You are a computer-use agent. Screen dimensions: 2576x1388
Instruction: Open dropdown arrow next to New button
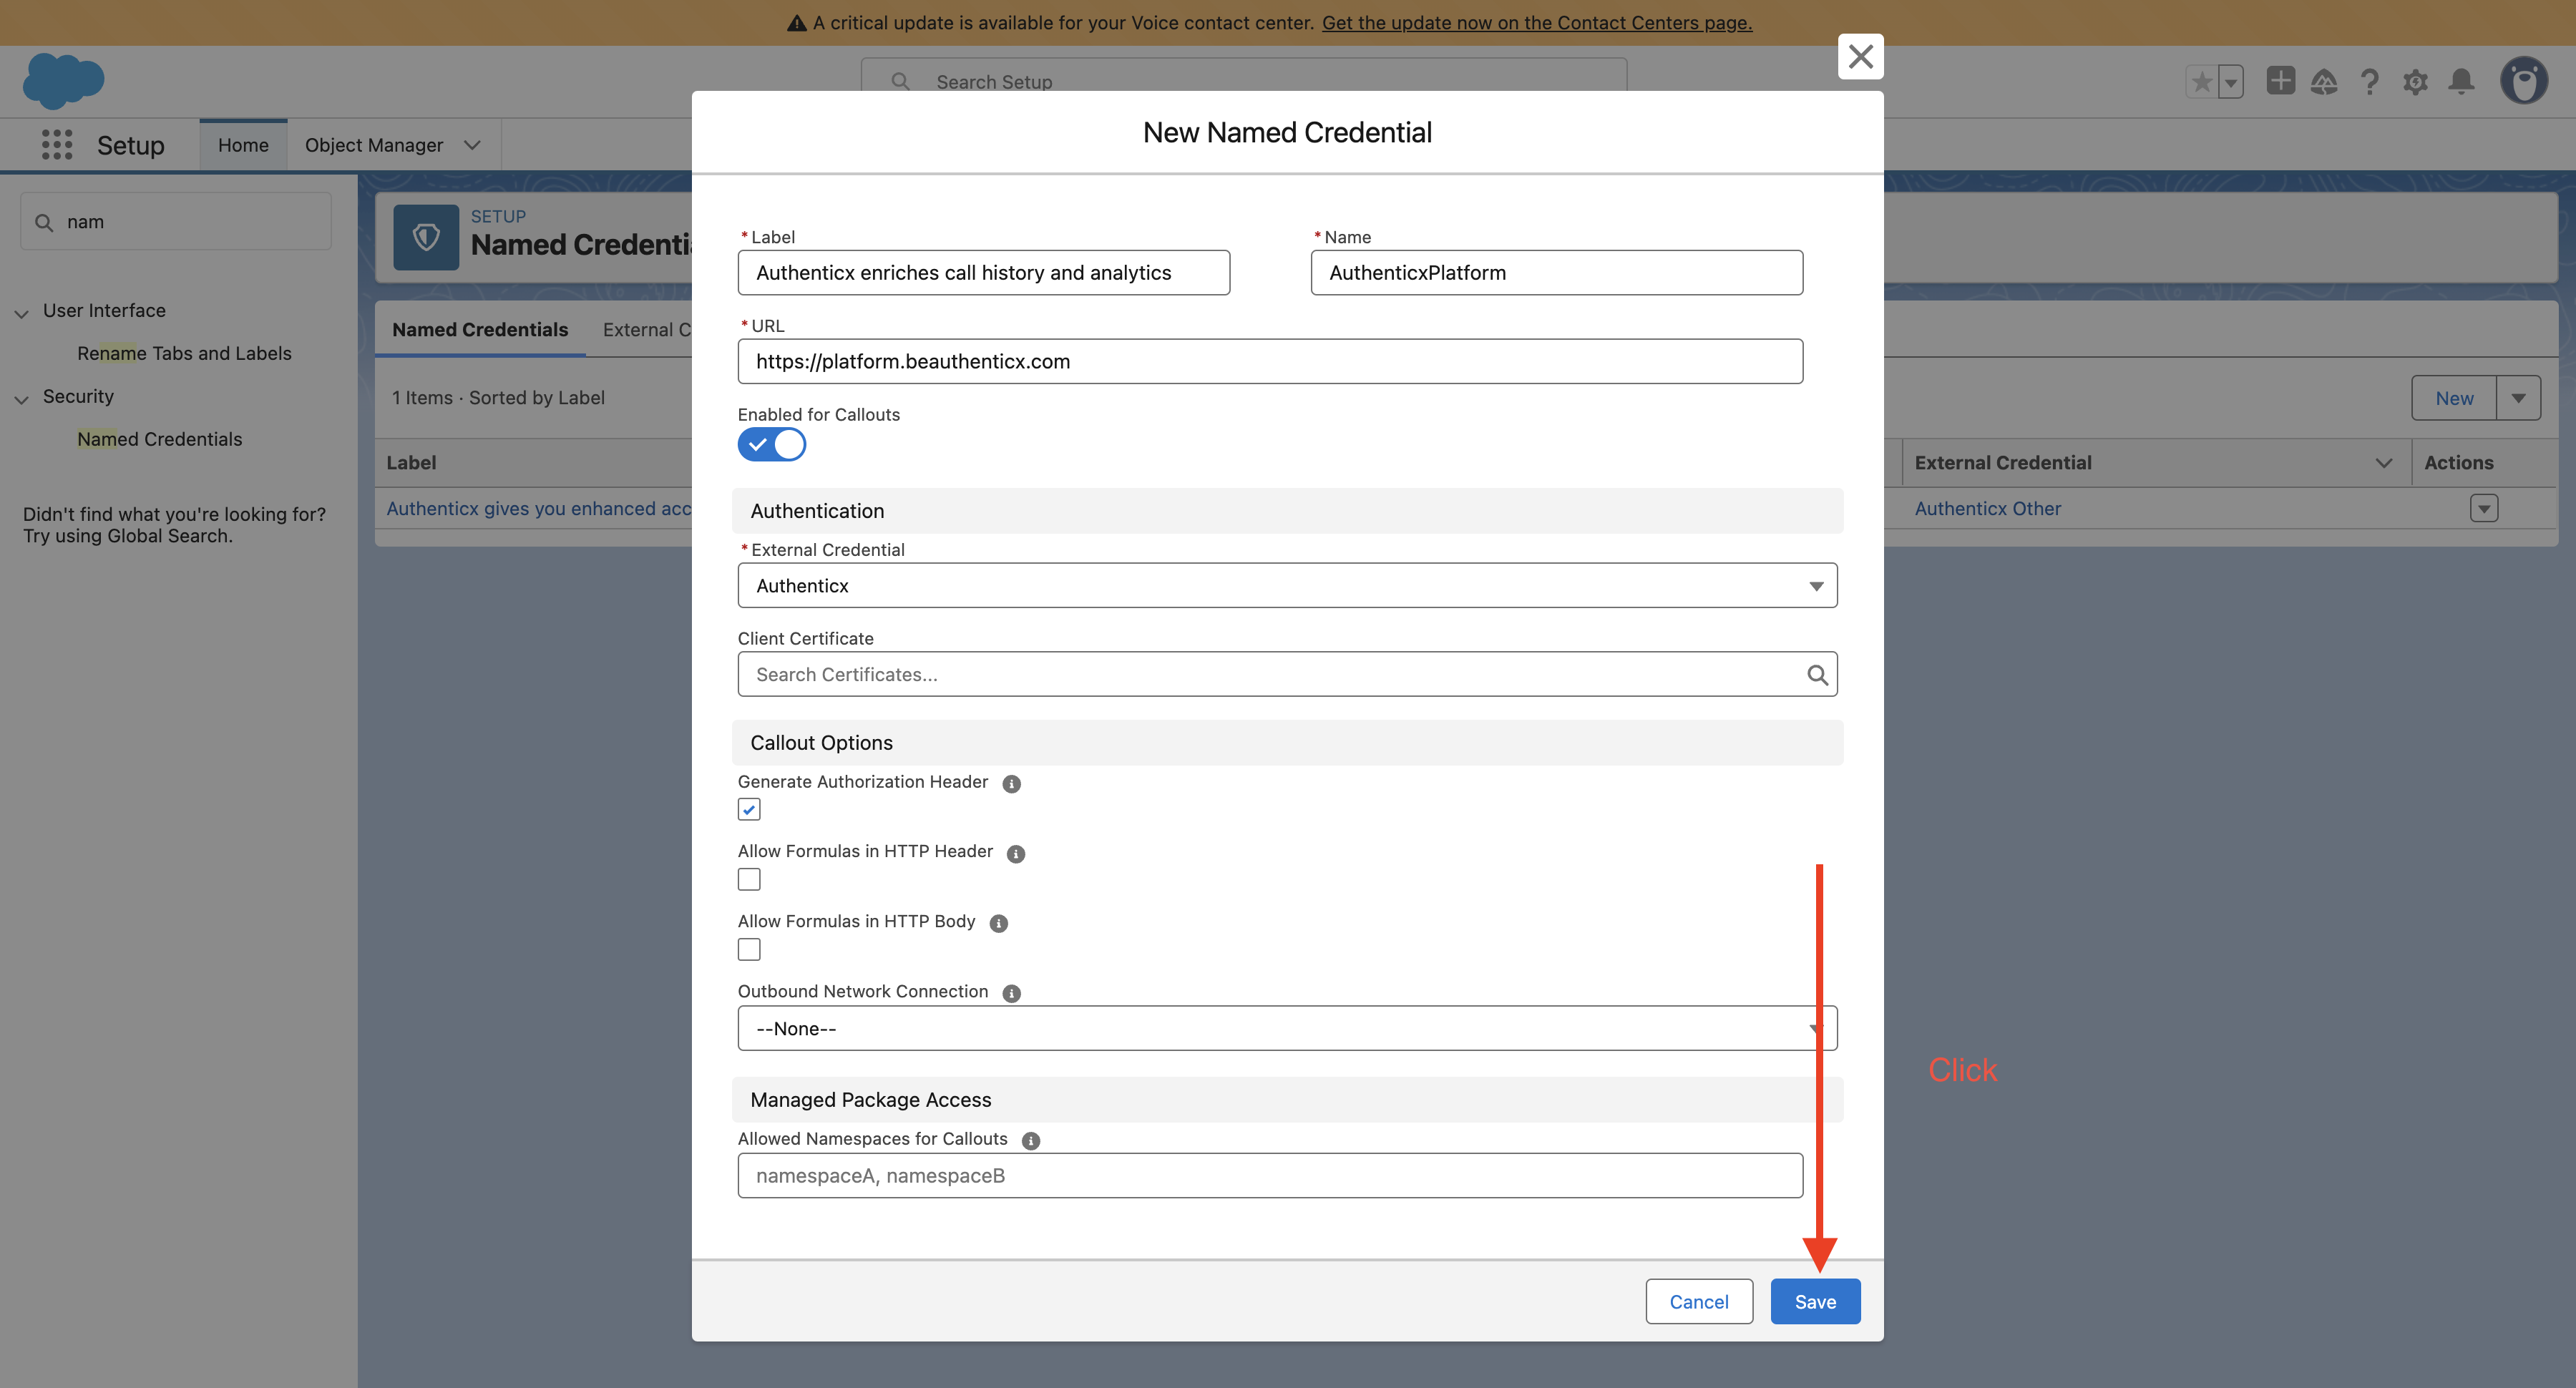pos(2518,398)
